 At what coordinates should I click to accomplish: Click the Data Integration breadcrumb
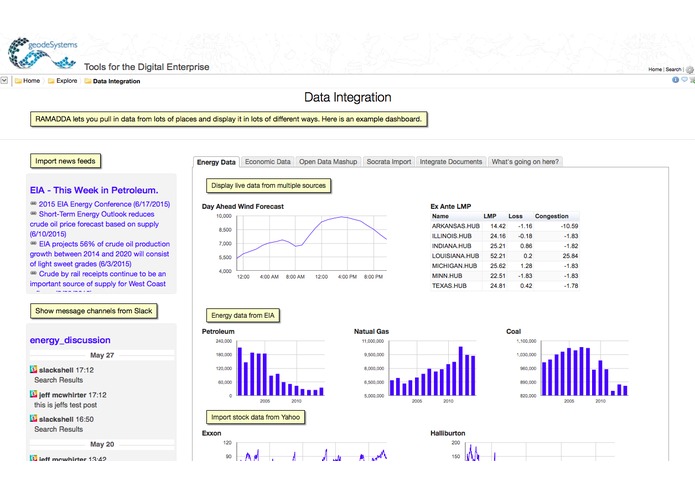click(x=117, y=81)
